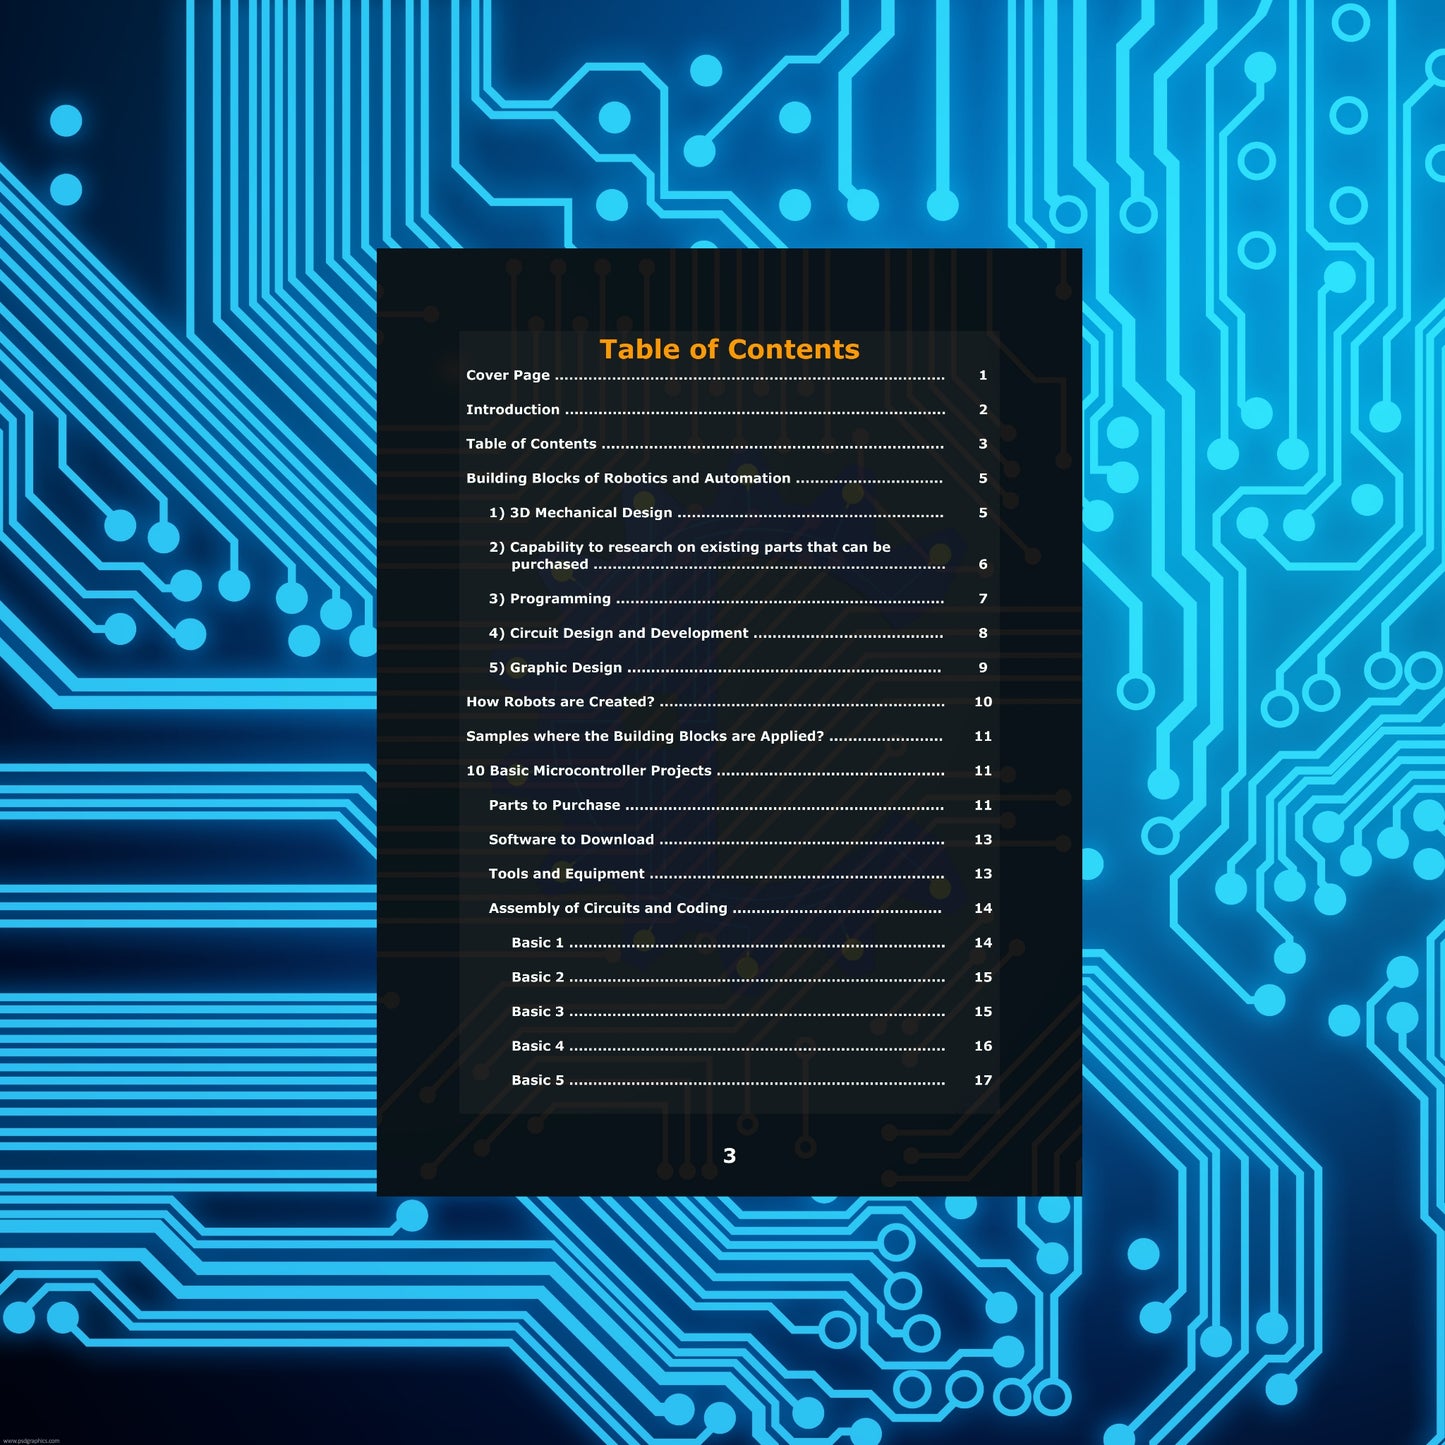Go to 3D Mechanical Design section
The width and height of the screenshot is (1445, 1445).
coord(580,513)
